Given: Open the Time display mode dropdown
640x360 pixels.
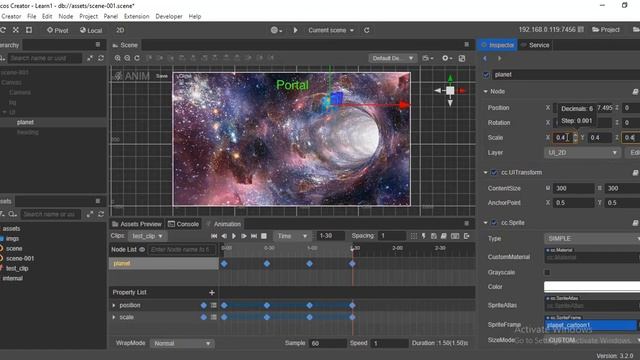Looking at the screenshot, I should click(x=292, y=236).
